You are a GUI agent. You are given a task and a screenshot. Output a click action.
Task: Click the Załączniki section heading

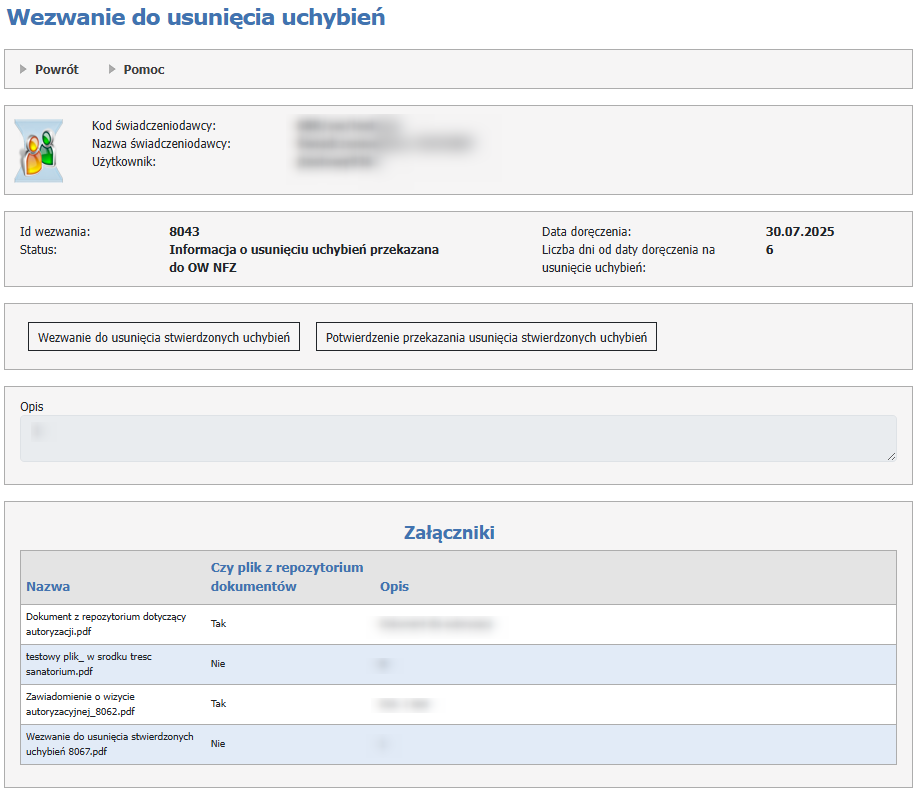(449, 532)
